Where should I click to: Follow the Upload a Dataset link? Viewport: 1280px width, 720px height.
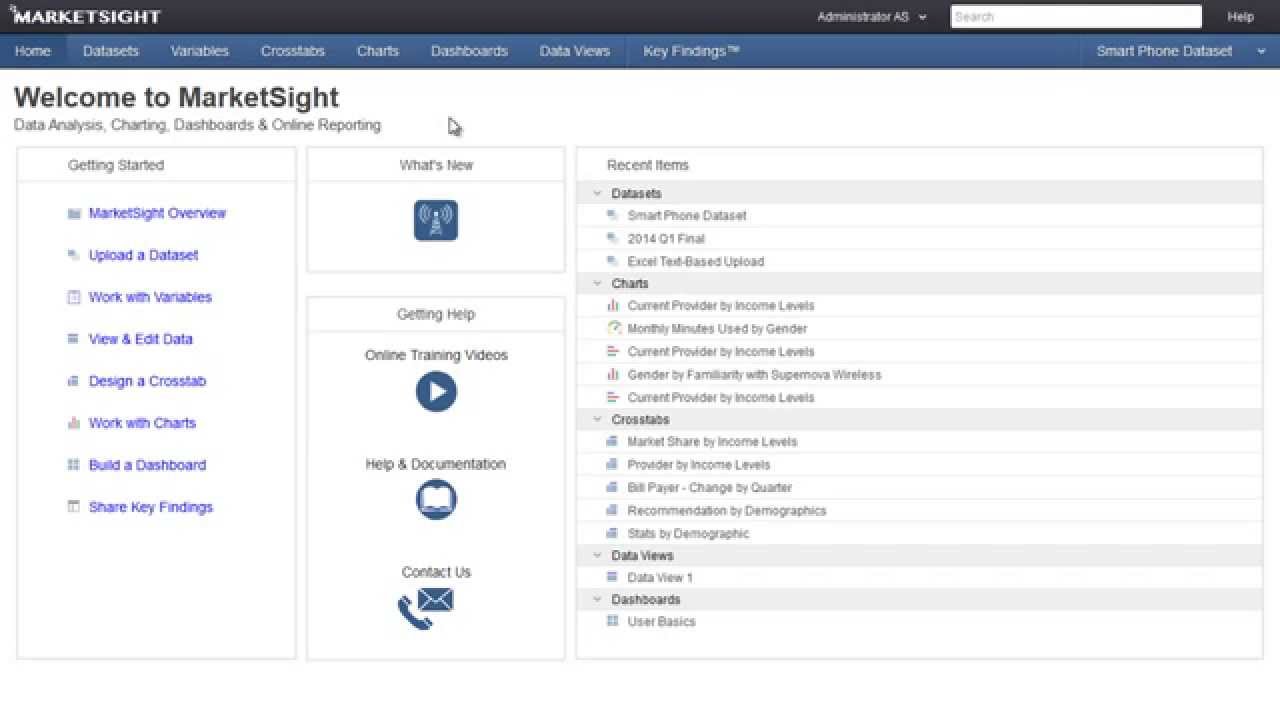tap(144, 255)
